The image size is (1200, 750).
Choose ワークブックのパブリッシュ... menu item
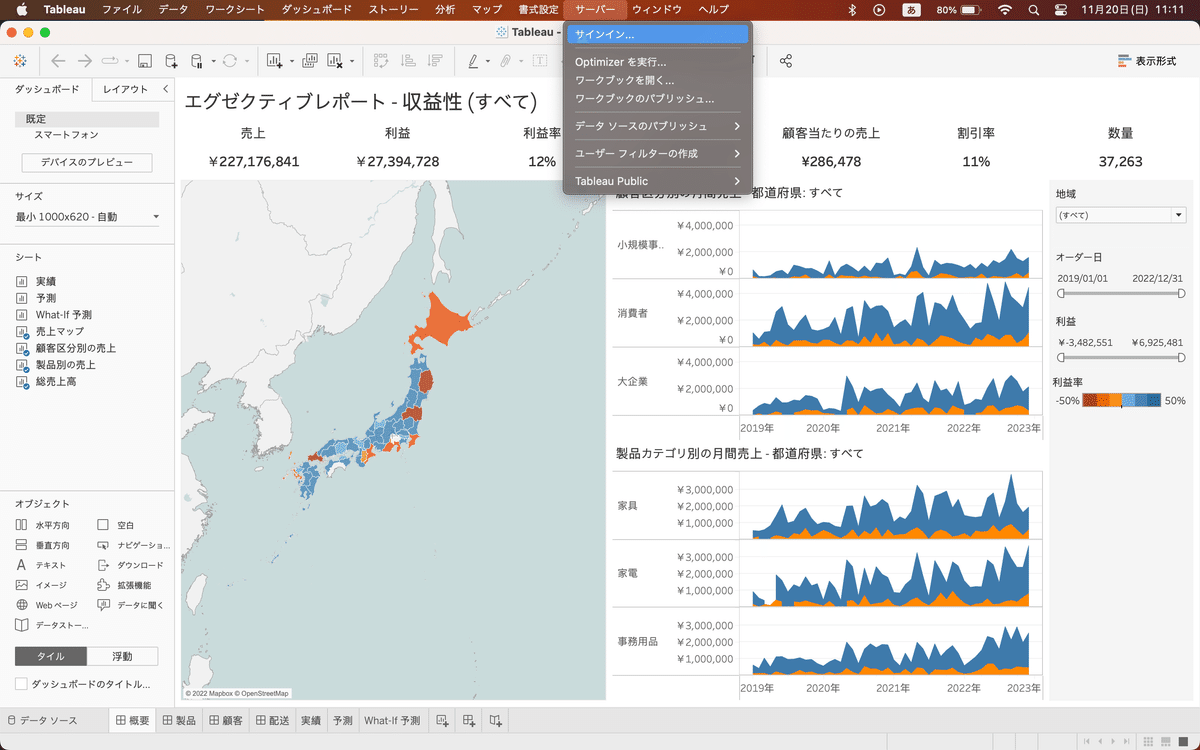[x=657, y=99]
